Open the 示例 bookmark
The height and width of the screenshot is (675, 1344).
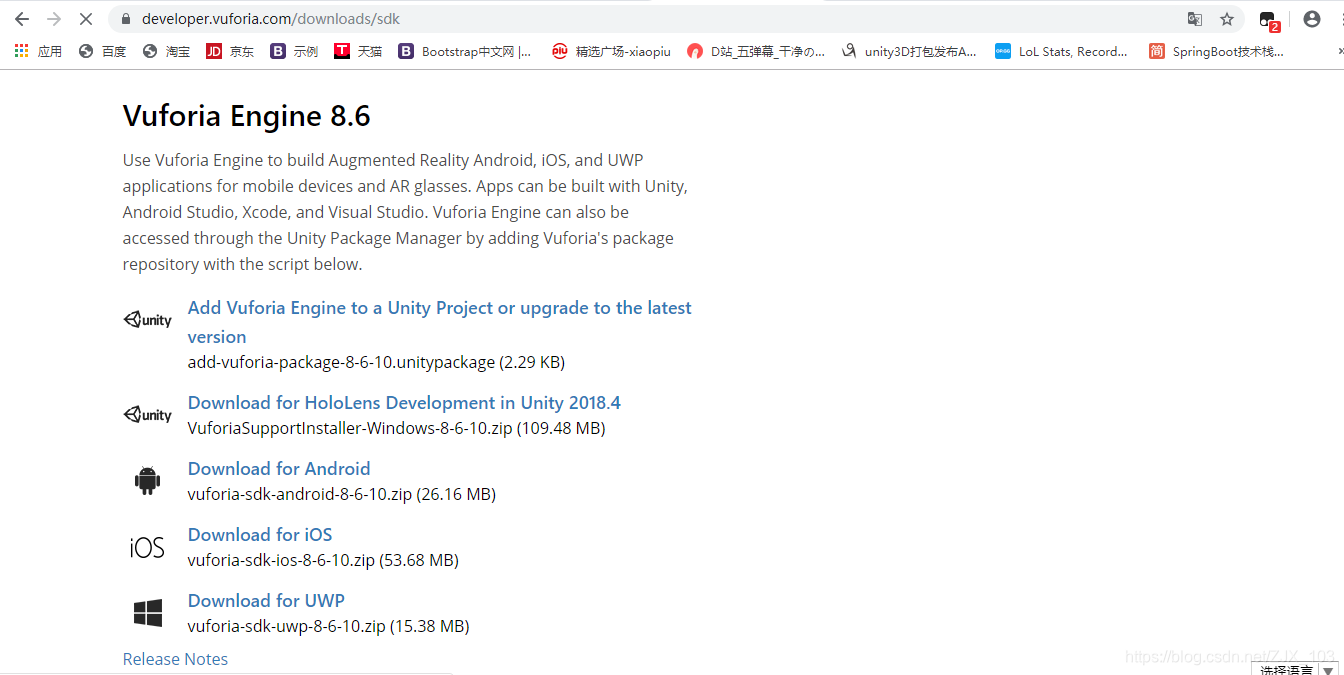click(x=294, y=51)
